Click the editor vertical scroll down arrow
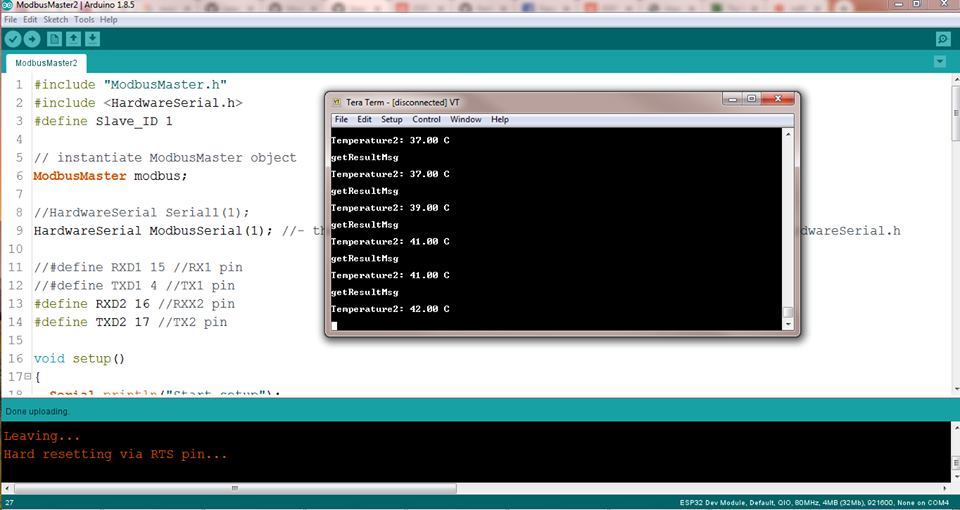The height and width of the screenshot is (510, 960). [x=956, y=389]
